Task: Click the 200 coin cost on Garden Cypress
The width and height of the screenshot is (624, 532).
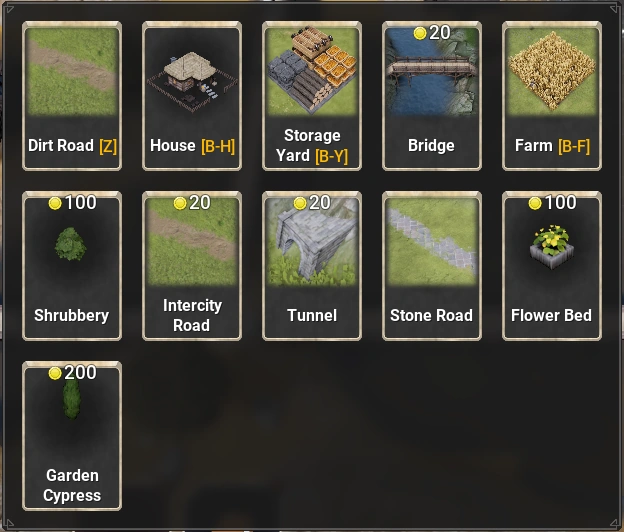Action: [x=72, y=373]
